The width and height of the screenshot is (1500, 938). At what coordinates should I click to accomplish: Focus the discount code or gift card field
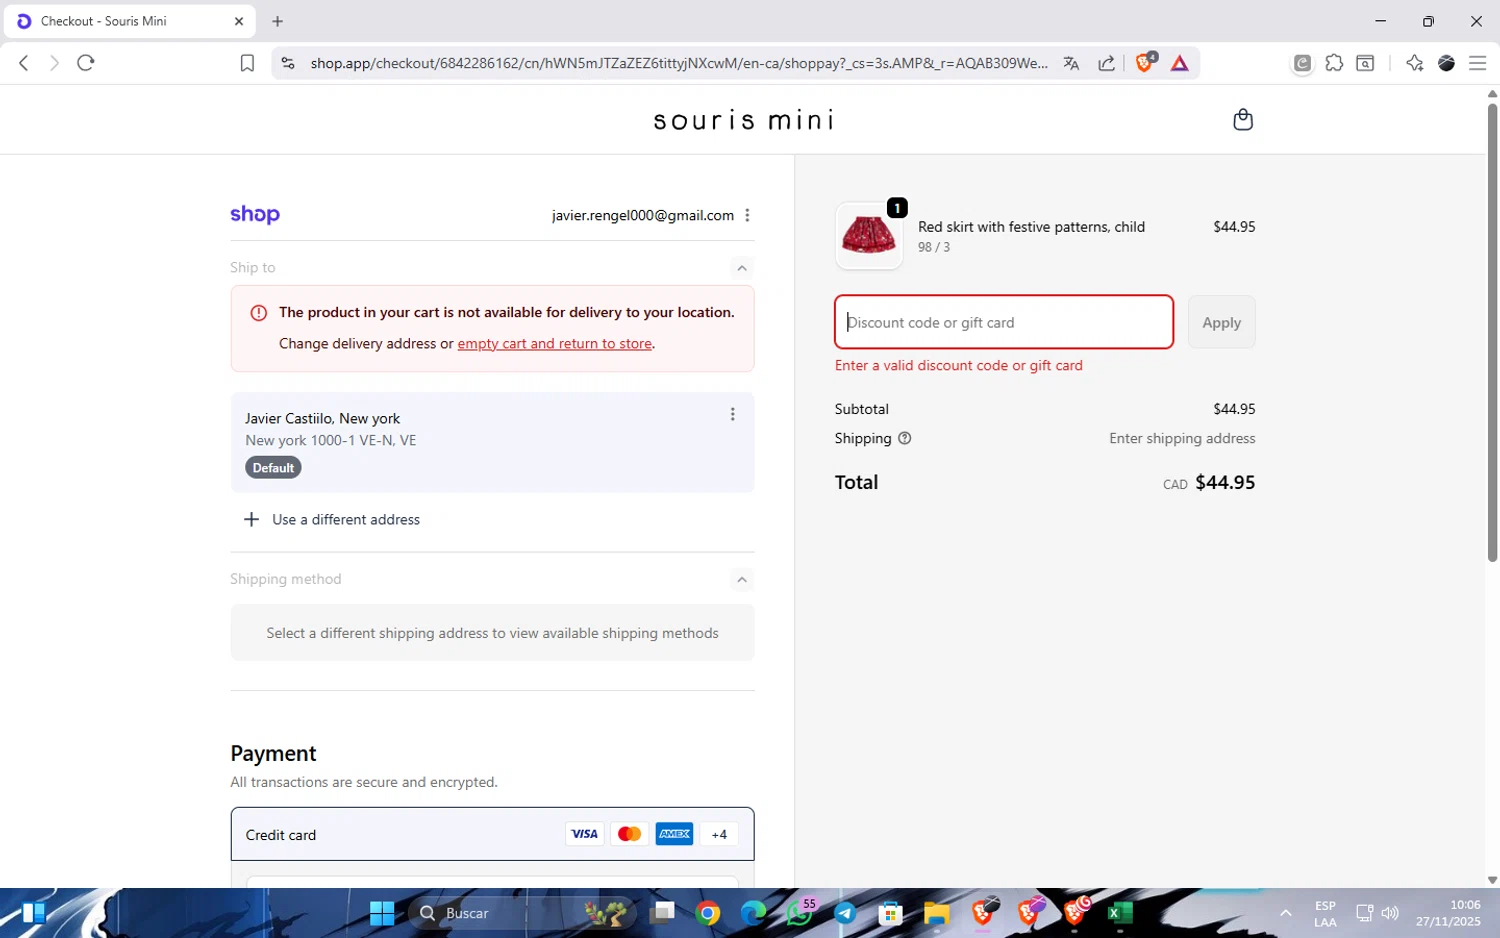coord(1004,322)
